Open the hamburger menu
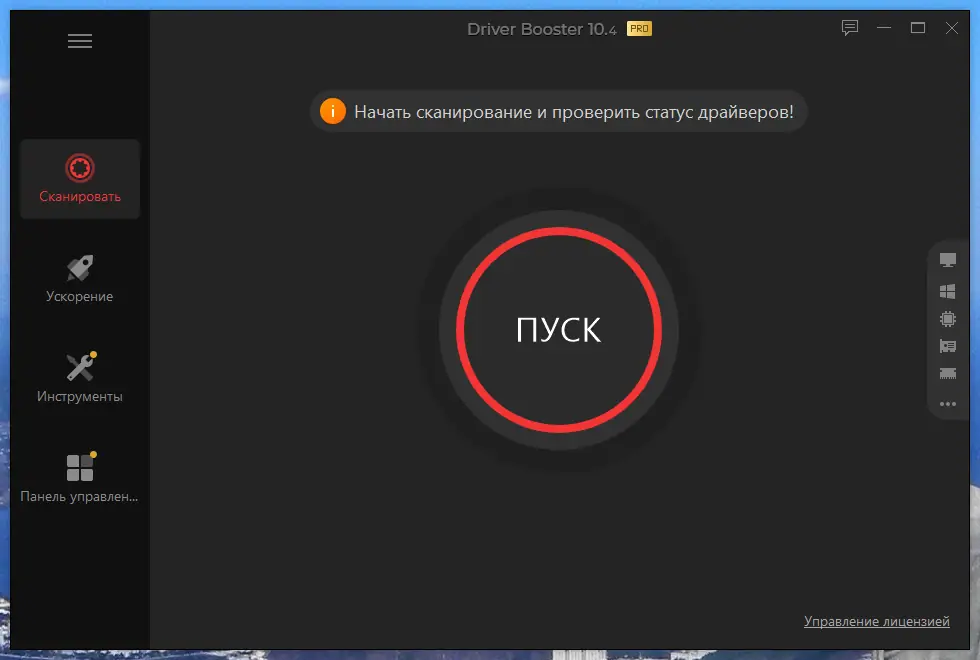 click(80, 40)
